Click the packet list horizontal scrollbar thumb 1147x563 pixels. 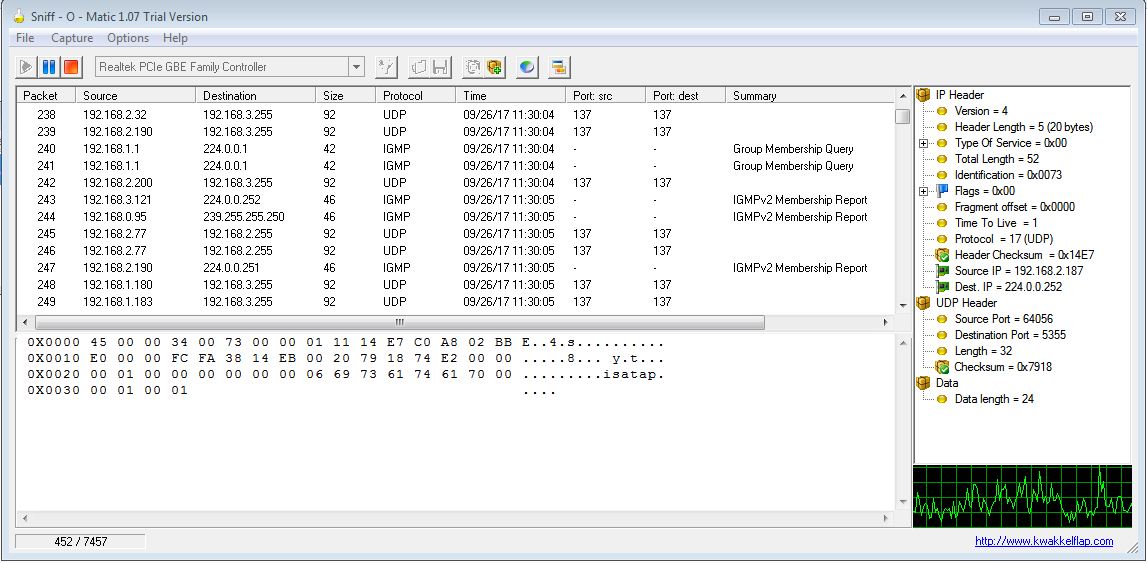[x=400, y=323]
